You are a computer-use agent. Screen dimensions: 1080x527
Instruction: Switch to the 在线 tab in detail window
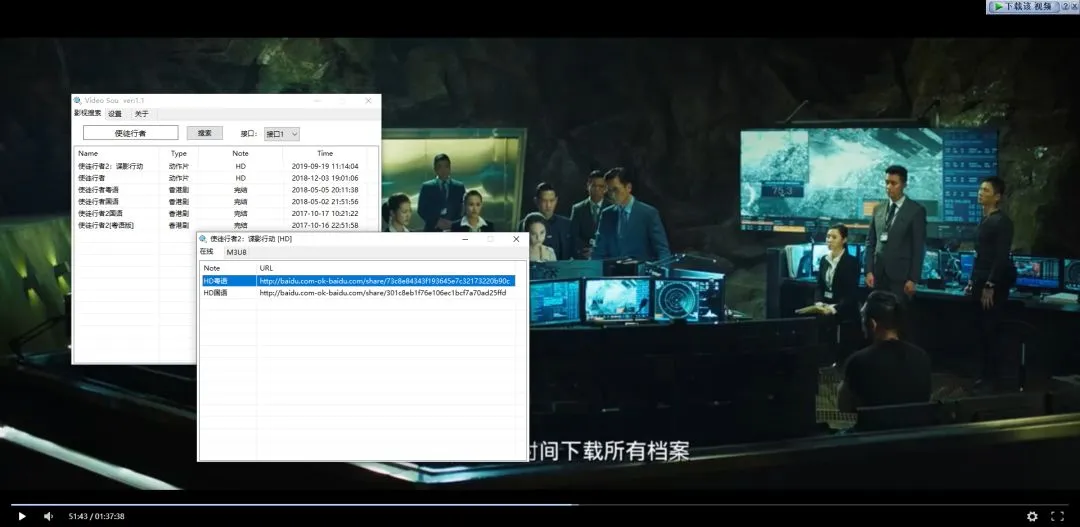[207, 252]
